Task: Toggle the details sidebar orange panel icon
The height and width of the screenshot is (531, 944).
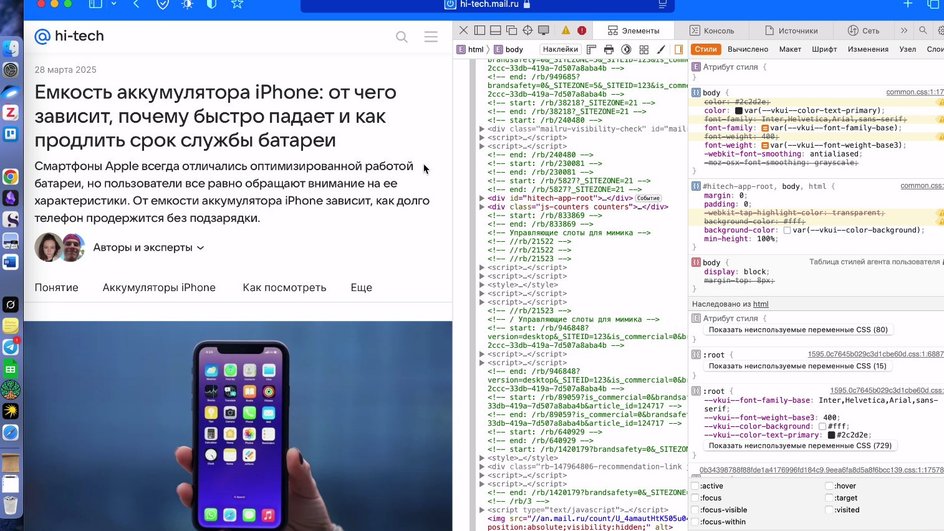Action: point(678,49)
